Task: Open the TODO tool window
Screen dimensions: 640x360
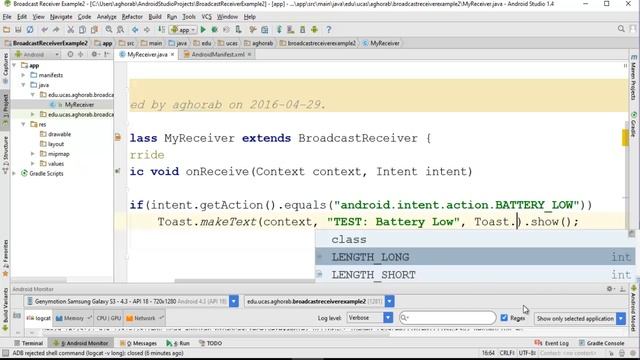Action: [211, 343]
